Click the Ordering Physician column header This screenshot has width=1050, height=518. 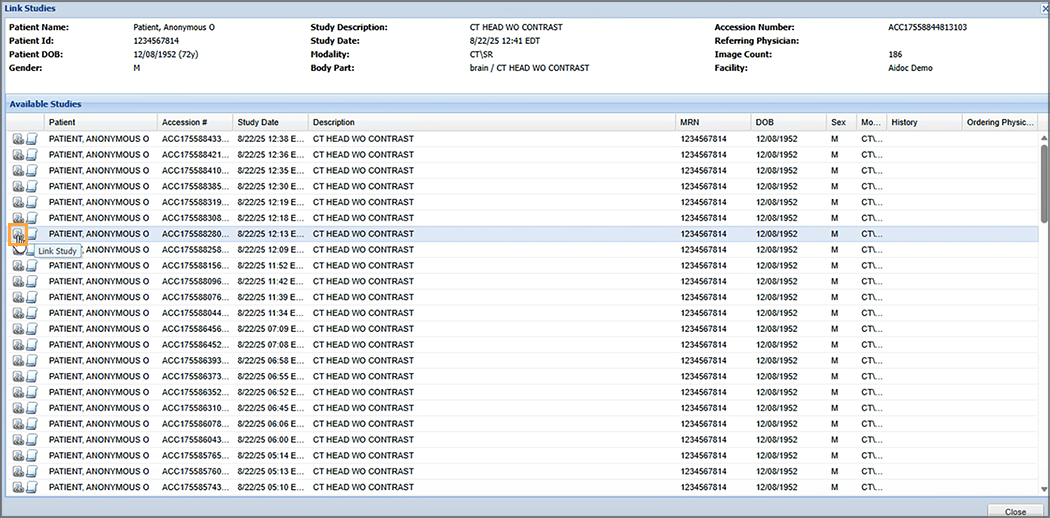tap(999, 122)
